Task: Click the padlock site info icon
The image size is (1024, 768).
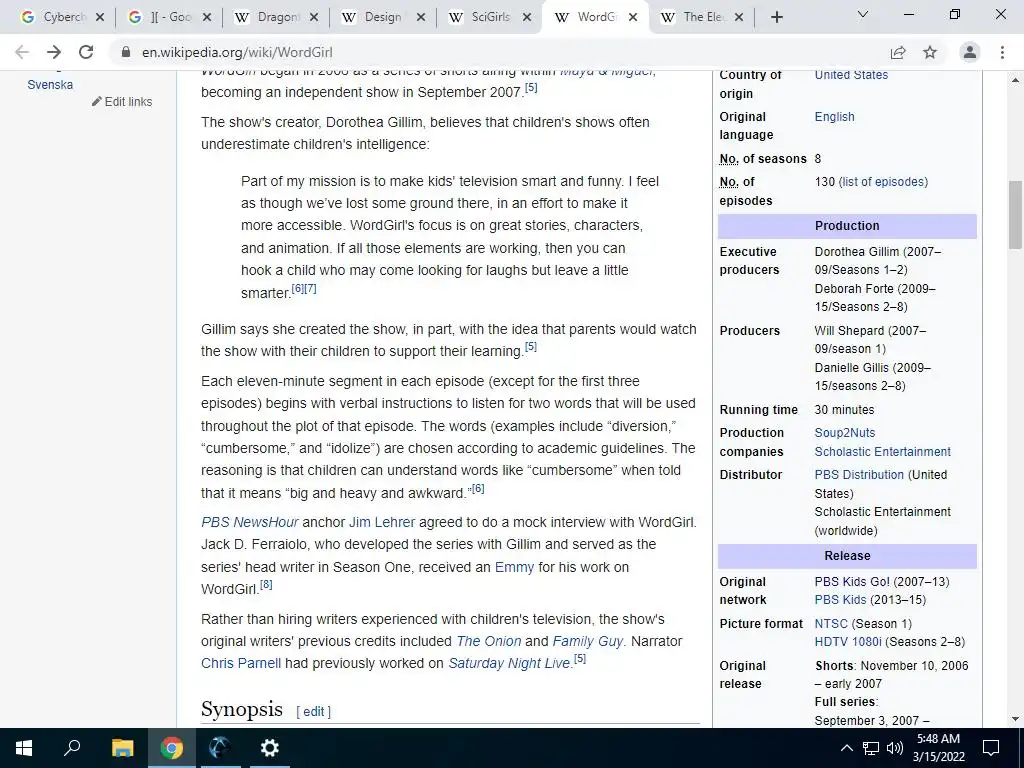Action: [x=126, y=52]
